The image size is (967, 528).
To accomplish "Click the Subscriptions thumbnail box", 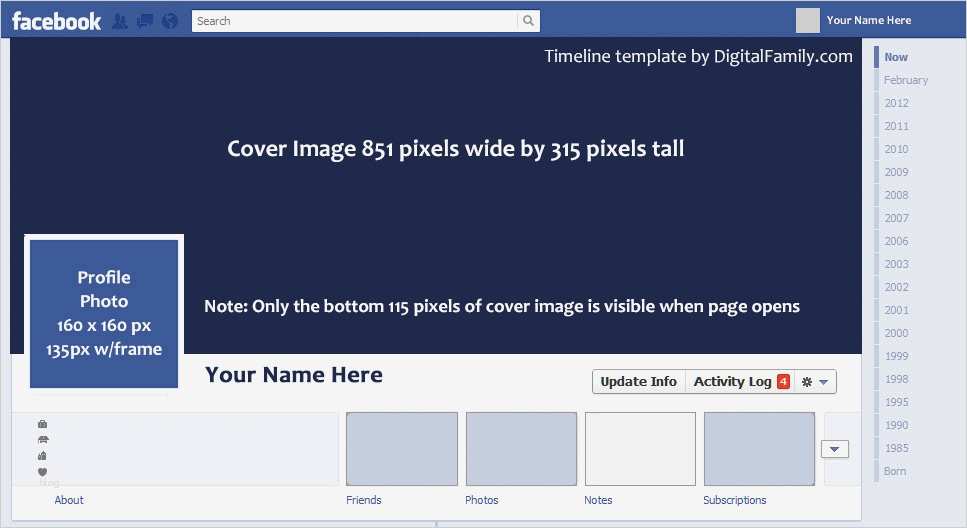I will [759, 449].
